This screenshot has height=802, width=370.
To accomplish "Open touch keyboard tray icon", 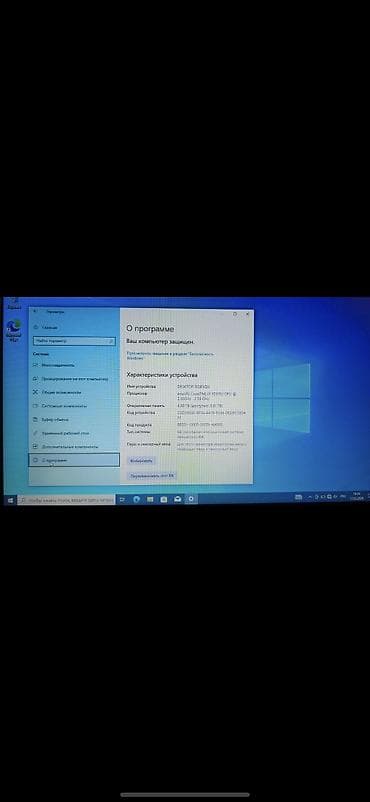I will (299, 497).
